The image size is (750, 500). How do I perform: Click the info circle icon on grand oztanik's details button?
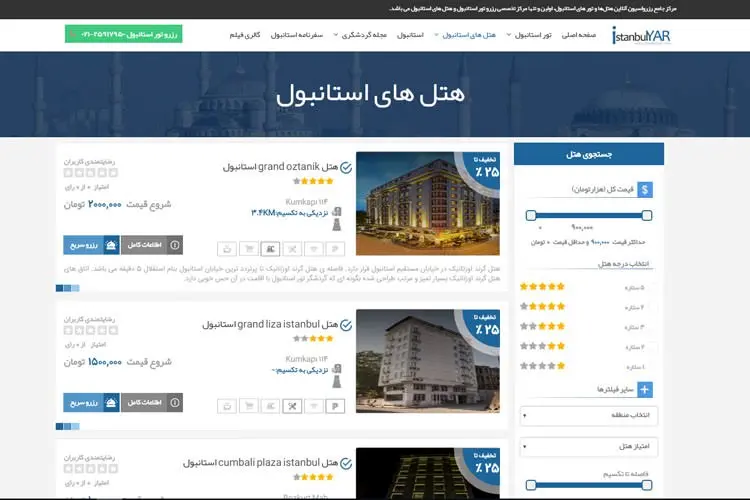click(175, 245)
